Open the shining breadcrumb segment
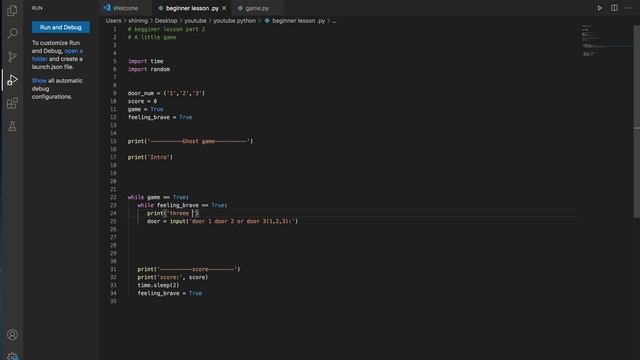Image resolution: width=640 pixels, height=360 pixels. tap(138, 20)
